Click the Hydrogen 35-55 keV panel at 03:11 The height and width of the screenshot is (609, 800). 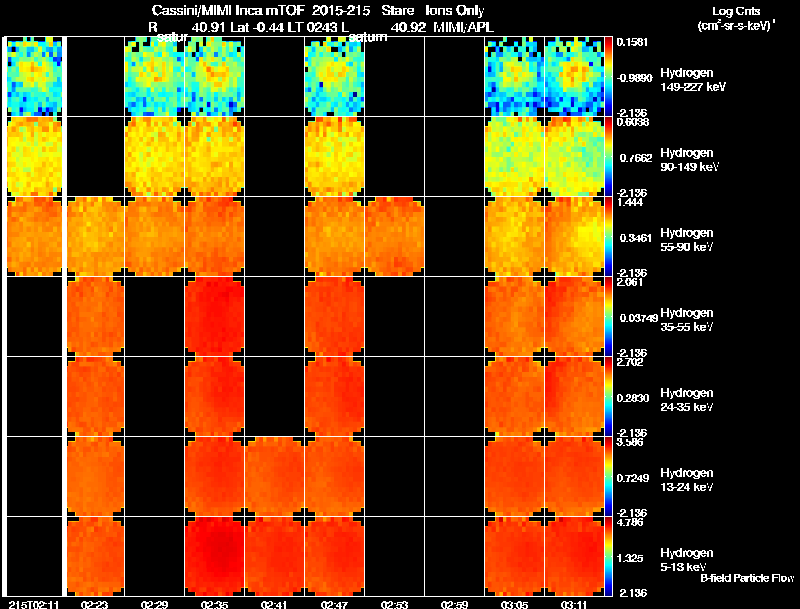tap(574, 317)
